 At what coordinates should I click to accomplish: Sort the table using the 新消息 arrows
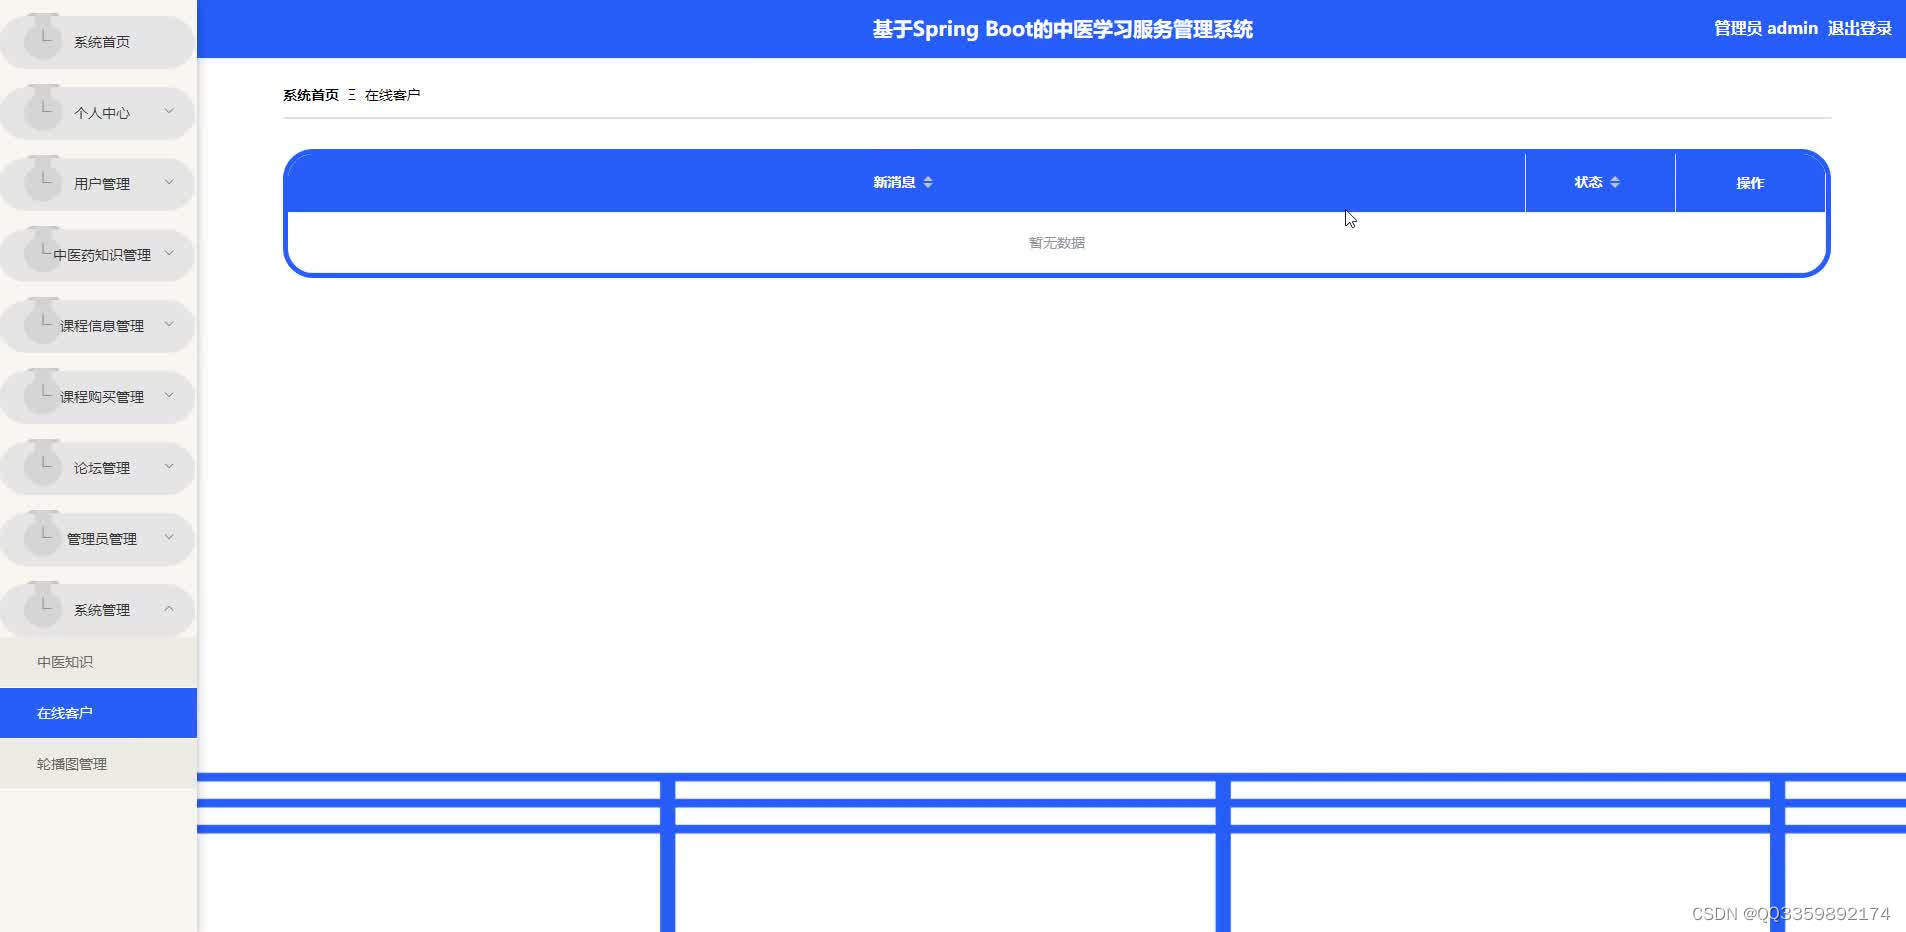(x=928, y=182)
